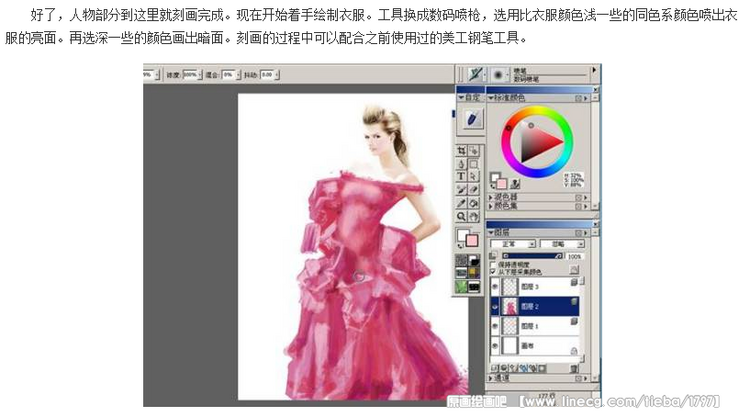Adjust the layer opacity slider
The width and height of the screenshot is (750, 417).
pyautogui.click(x=532, y=256)
